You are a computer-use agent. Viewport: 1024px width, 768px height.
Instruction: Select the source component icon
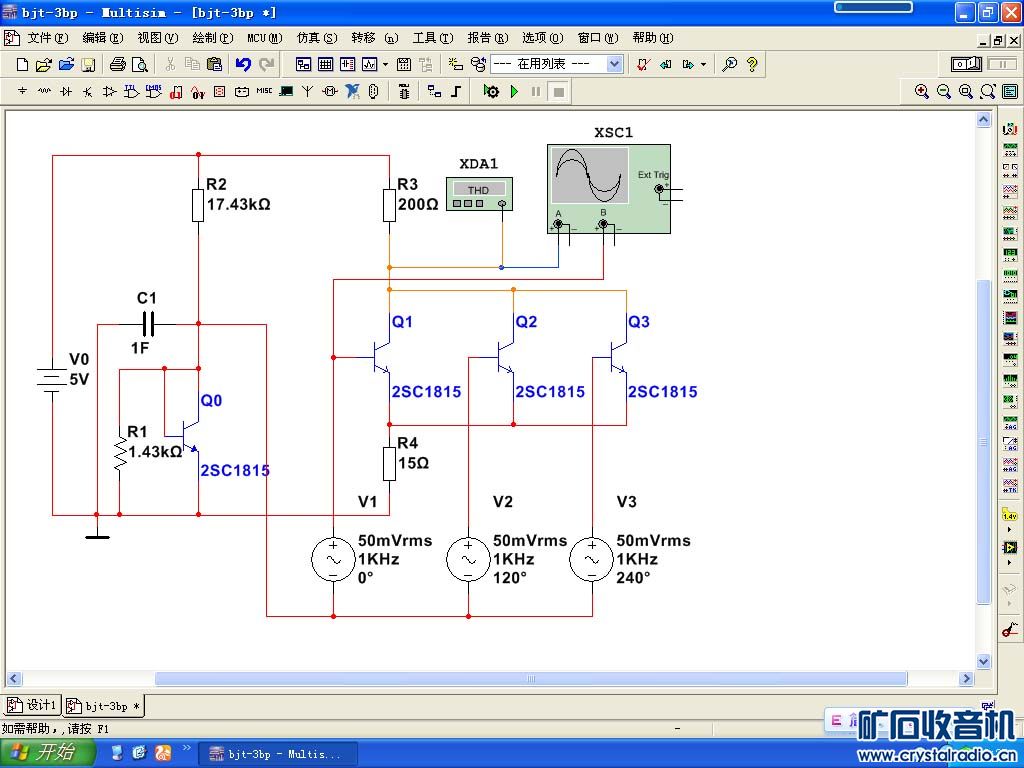coord(22,91)
